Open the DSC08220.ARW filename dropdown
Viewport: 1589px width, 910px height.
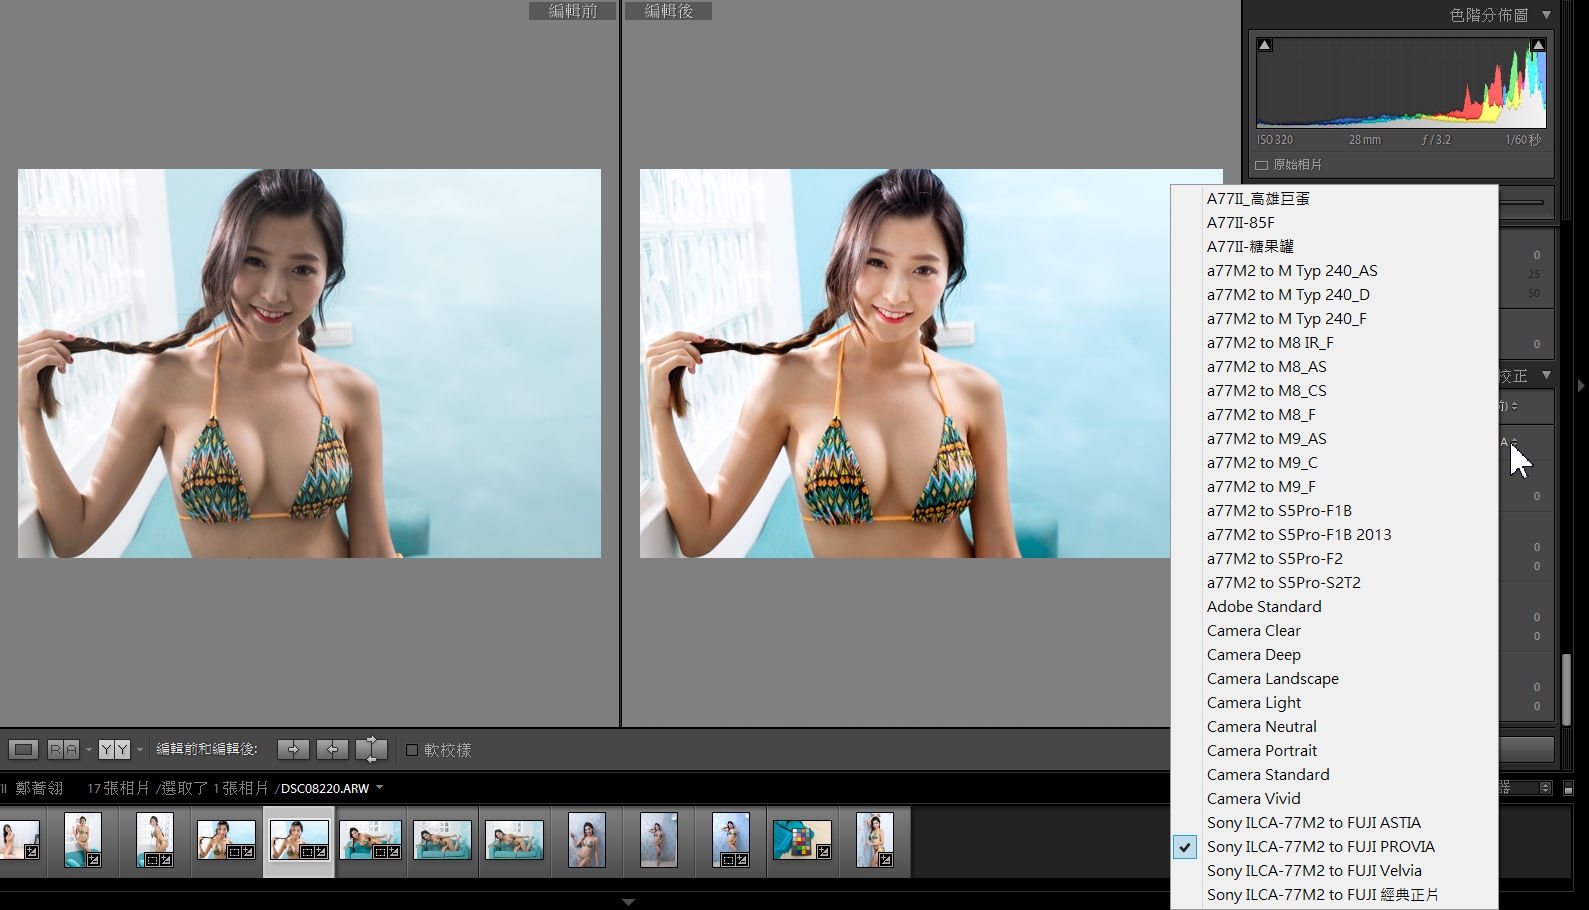click(x=380, y=788)
